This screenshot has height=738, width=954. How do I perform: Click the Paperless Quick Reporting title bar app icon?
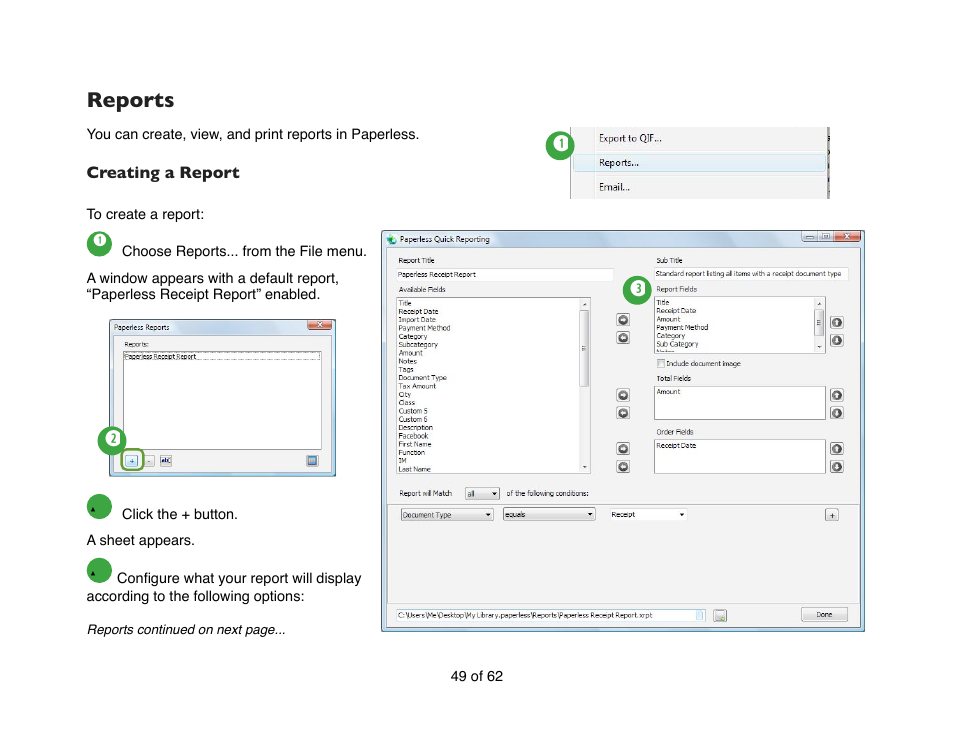click(x=392, y=240)
